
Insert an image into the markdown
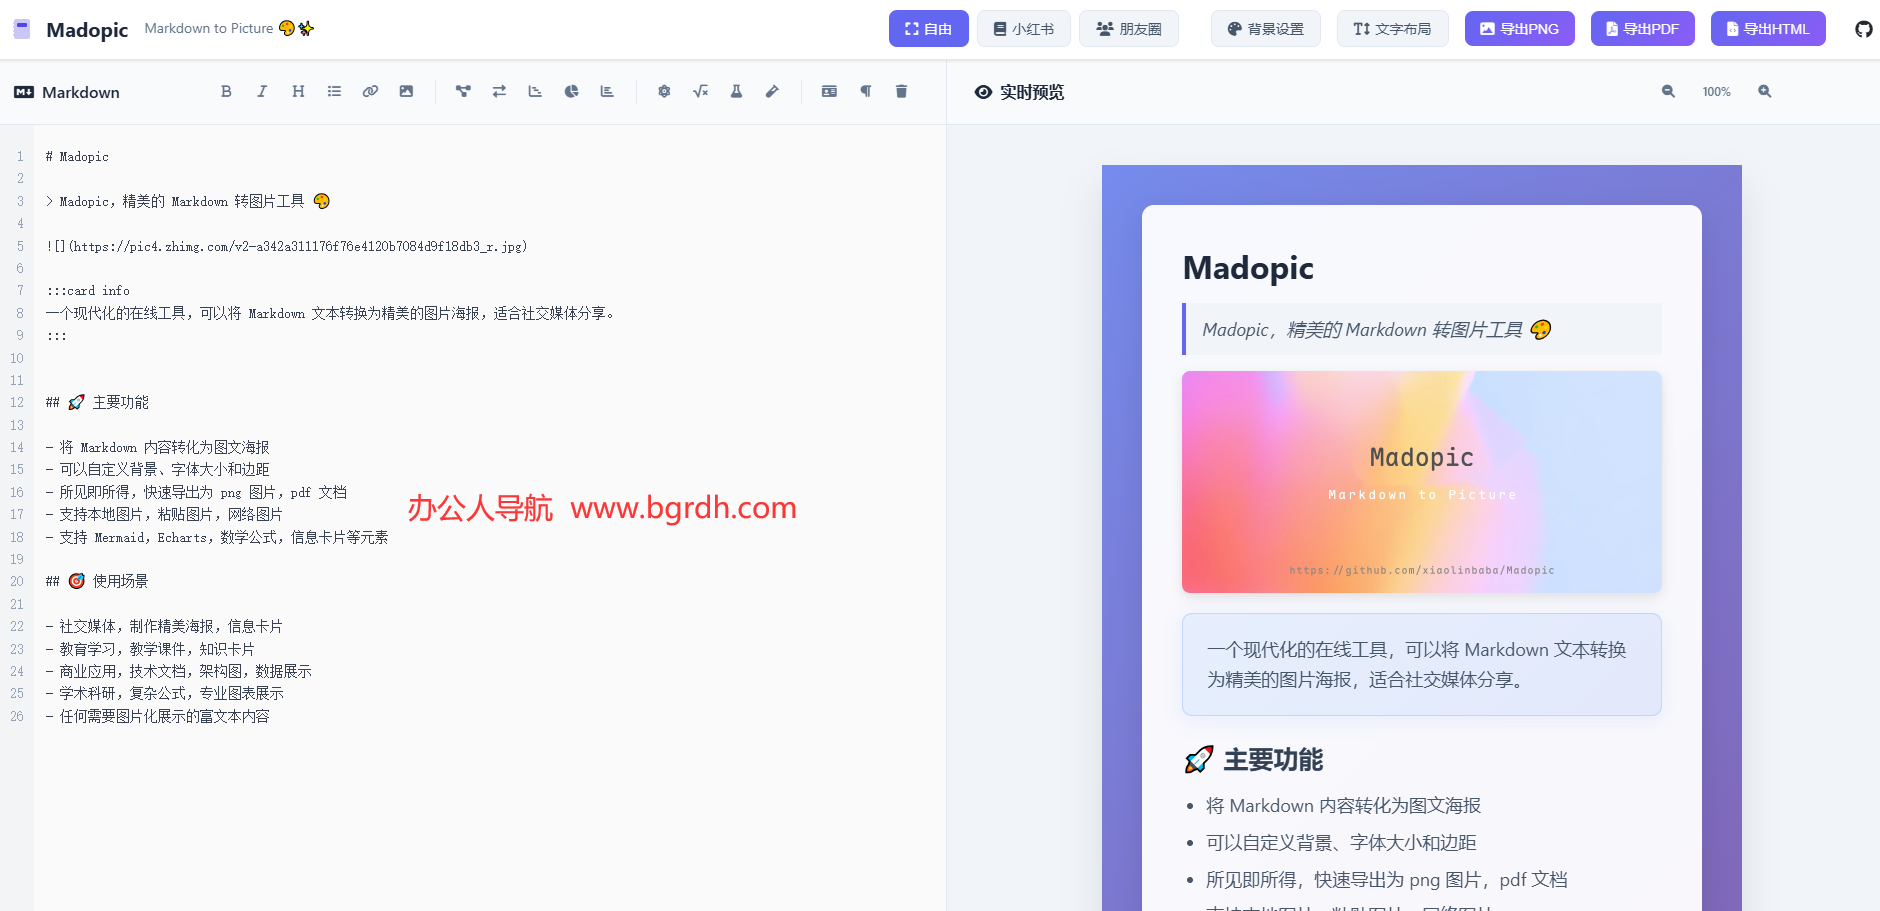[x=405, y=91]
